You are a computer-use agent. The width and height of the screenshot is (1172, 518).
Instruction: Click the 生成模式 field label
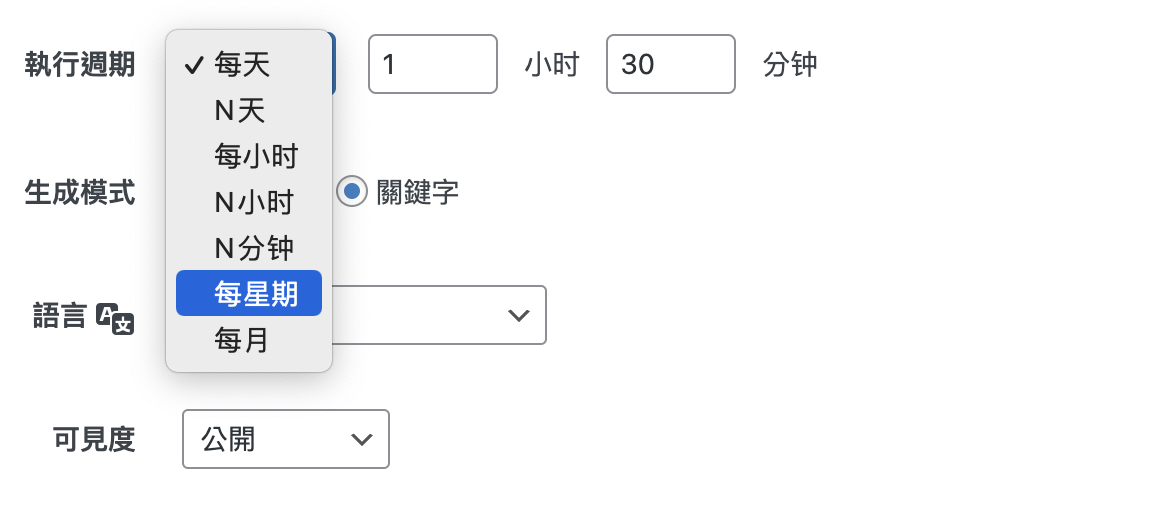pos(80,193)
